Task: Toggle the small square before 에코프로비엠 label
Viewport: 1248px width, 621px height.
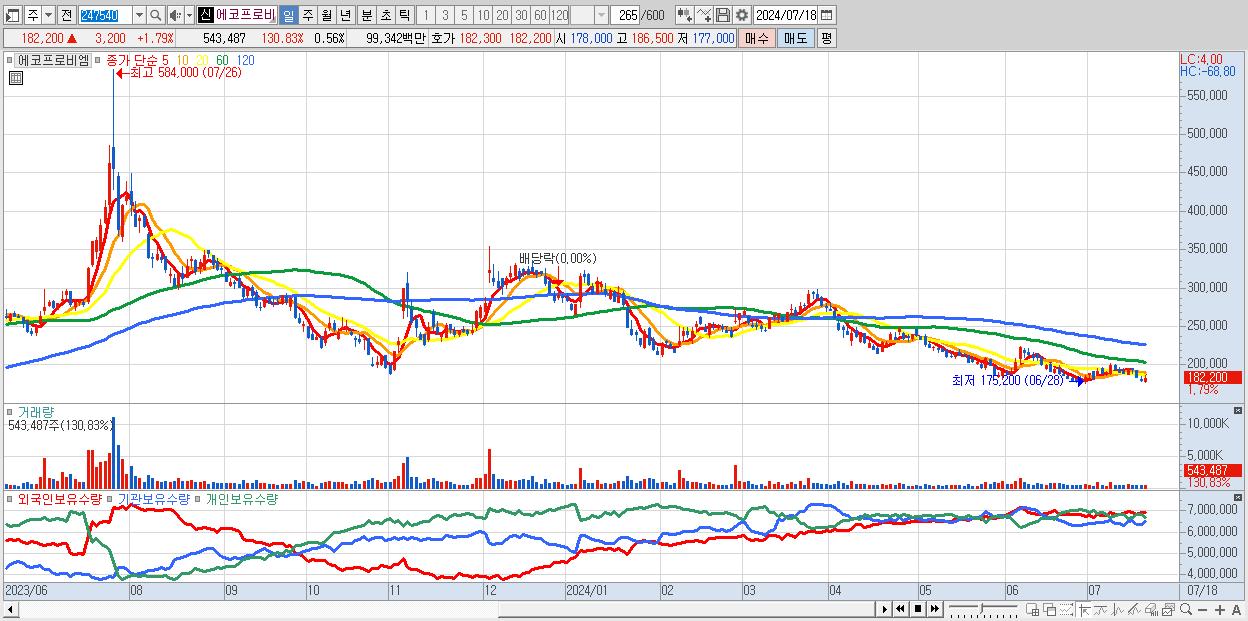Action: 11,60
